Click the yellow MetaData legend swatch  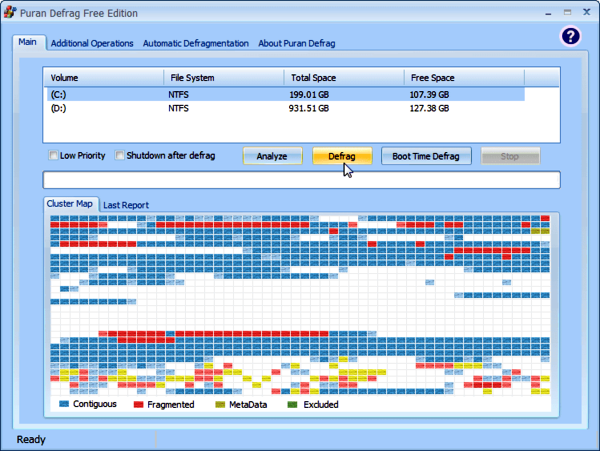[220, 404]
